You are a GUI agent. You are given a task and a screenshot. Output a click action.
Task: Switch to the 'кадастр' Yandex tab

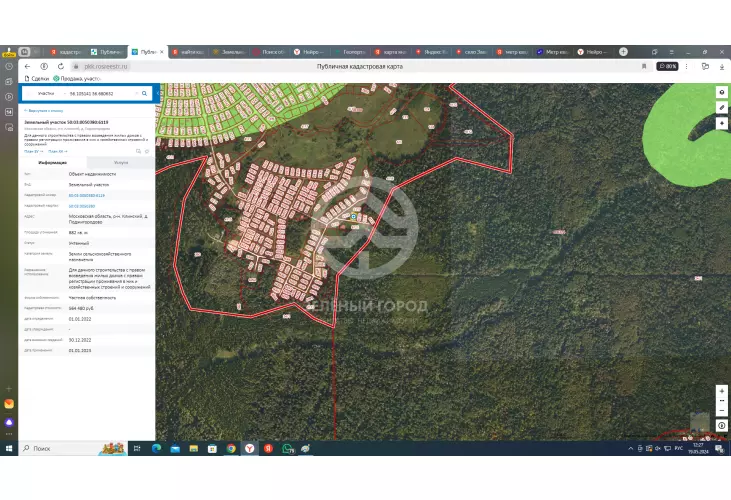[x=66, y=52]
